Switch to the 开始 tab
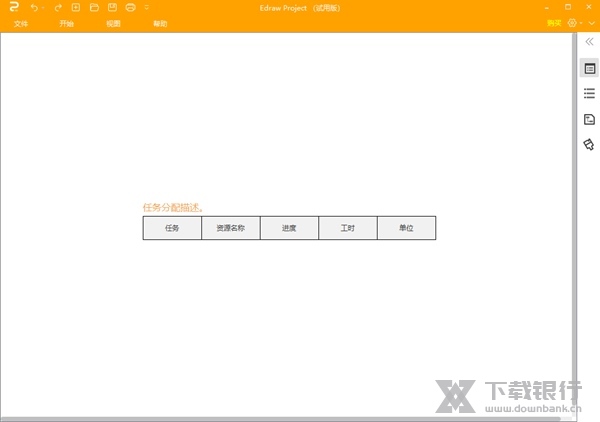The height and width of the screenshot is (422, 600). (66, 24)
